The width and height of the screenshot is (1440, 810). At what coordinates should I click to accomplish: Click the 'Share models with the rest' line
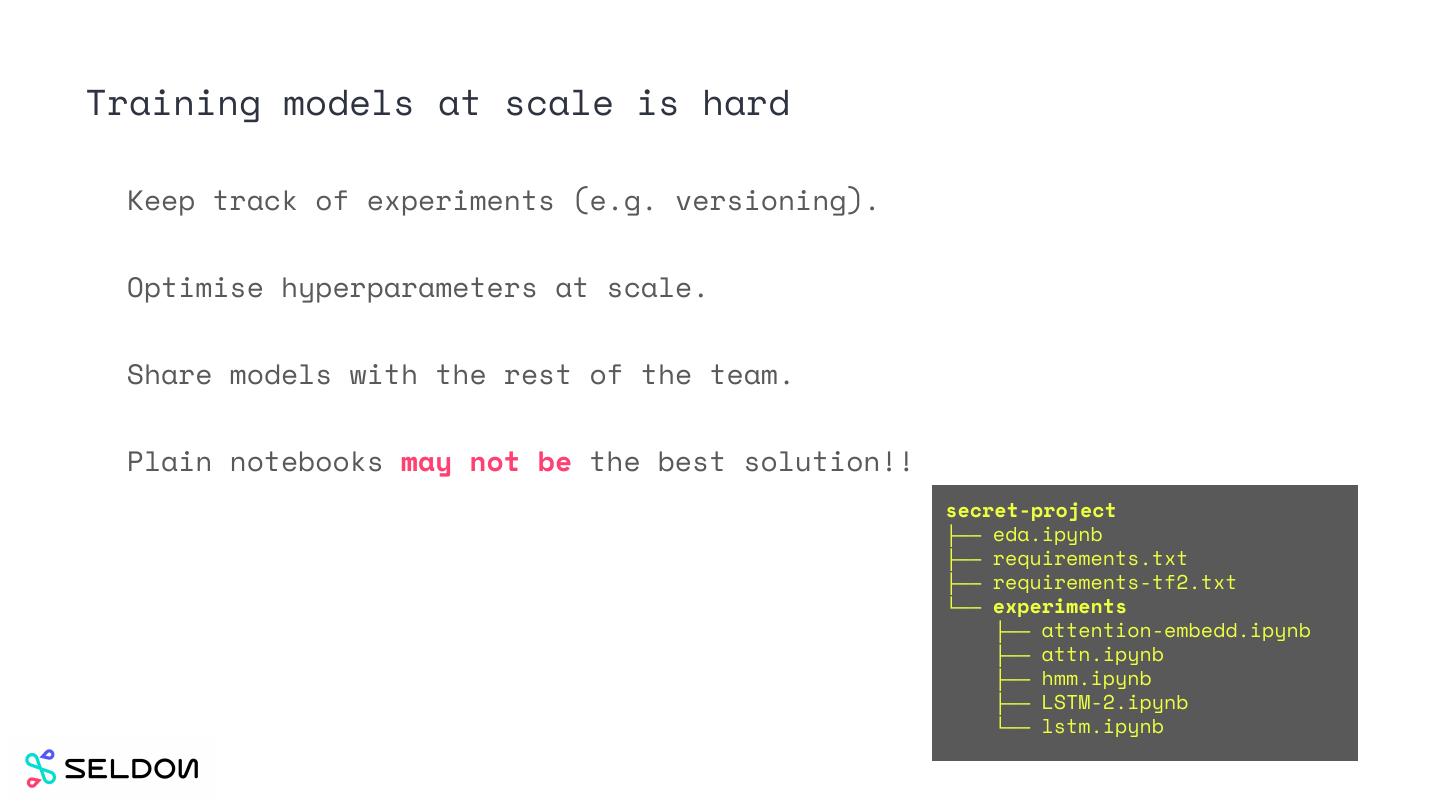click(x=460, y=375)
